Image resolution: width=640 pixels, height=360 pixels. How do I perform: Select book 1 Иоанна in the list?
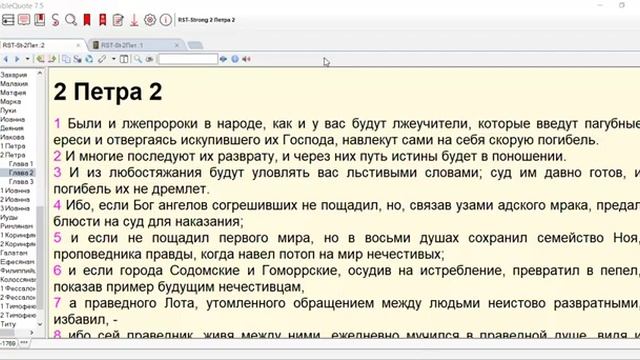(x=15, y=191)
